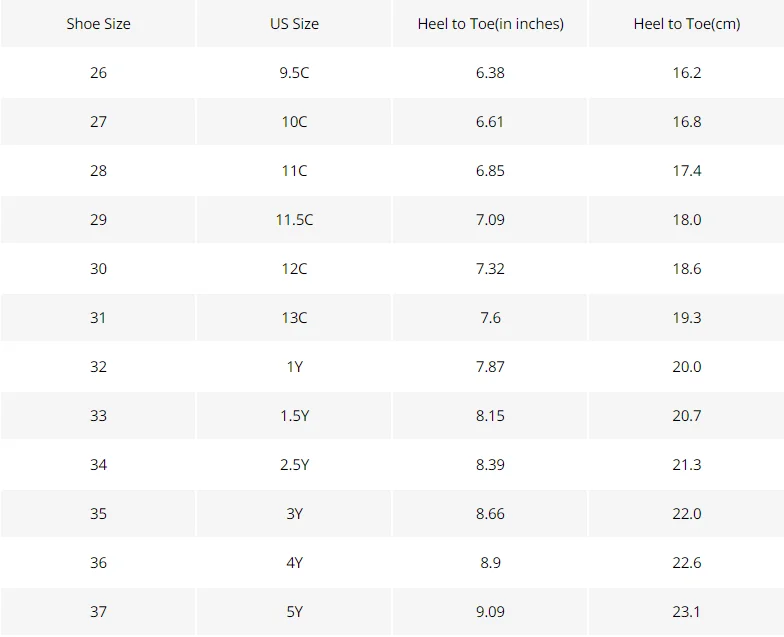
Task: Select the Heel to Toe(cm) header
Action: [x=686, y=24]
